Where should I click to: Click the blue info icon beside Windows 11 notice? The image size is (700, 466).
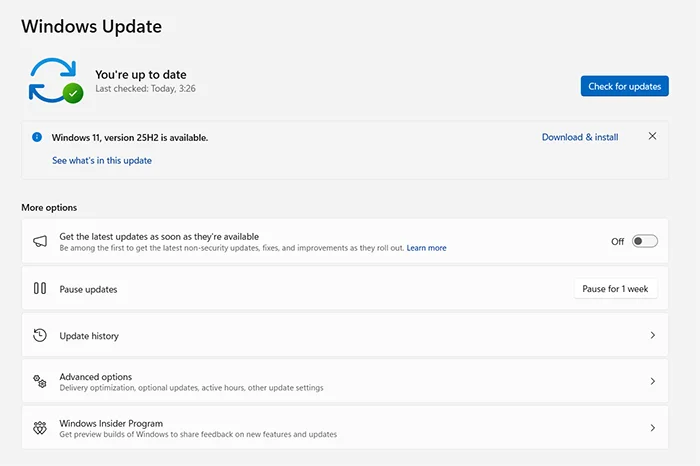coord(37,137)
